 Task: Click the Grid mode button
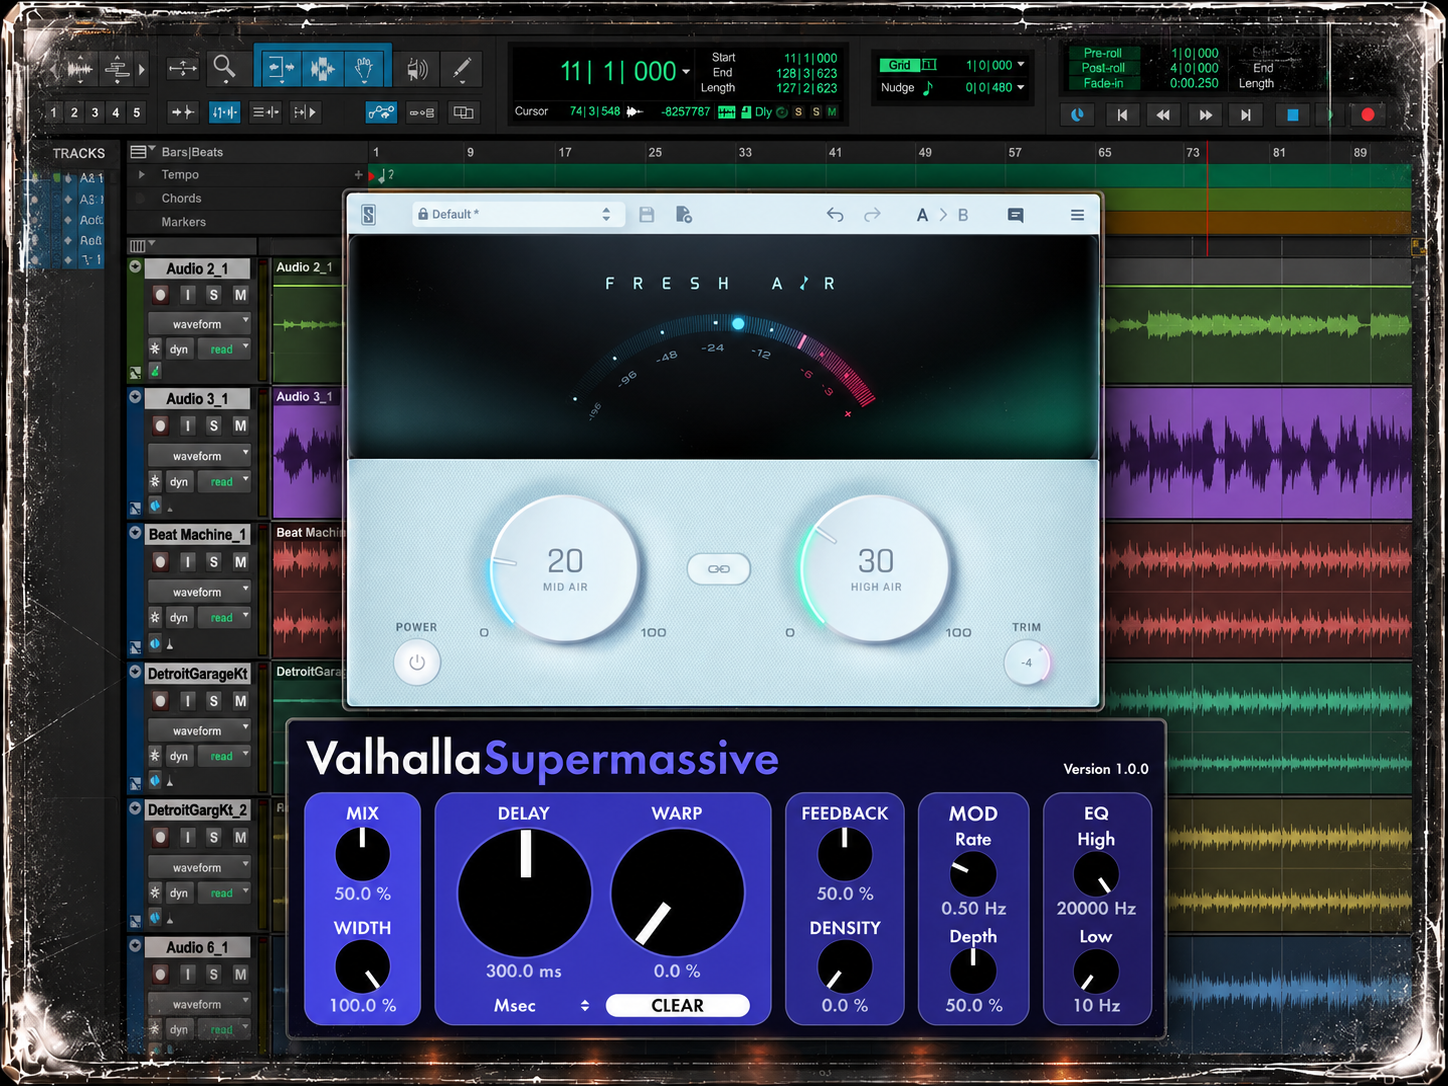[900, 65]
